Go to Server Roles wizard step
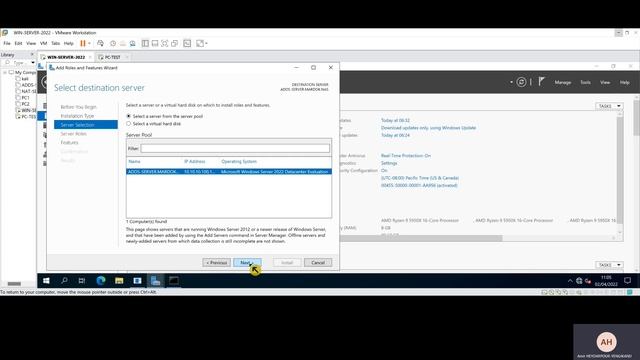 (x=73, y=134)
